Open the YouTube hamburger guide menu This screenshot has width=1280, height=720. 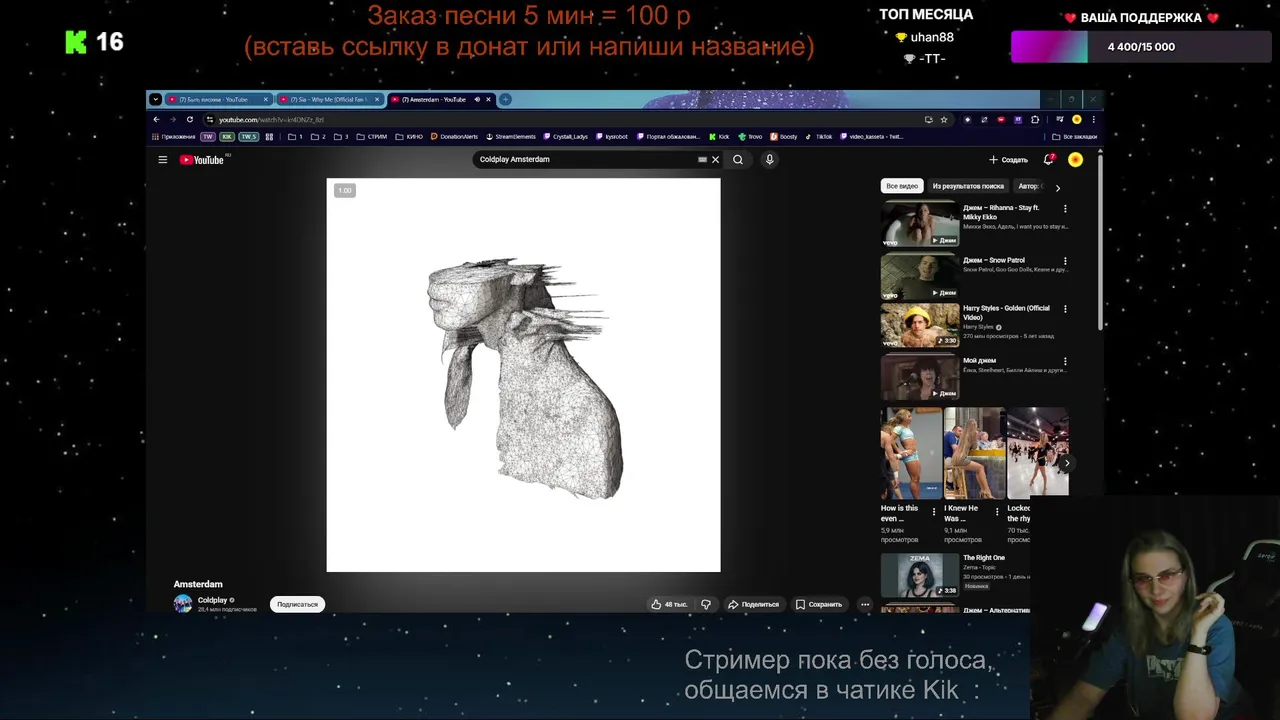(x=162, y=160)
